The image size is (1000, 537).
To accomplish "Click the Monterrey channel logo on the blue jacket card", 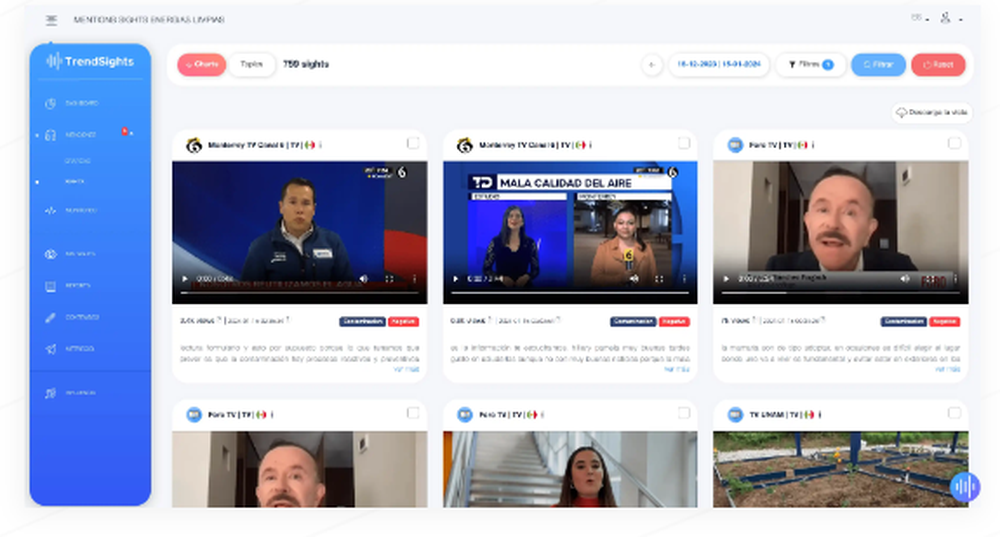I will [194, 145].
